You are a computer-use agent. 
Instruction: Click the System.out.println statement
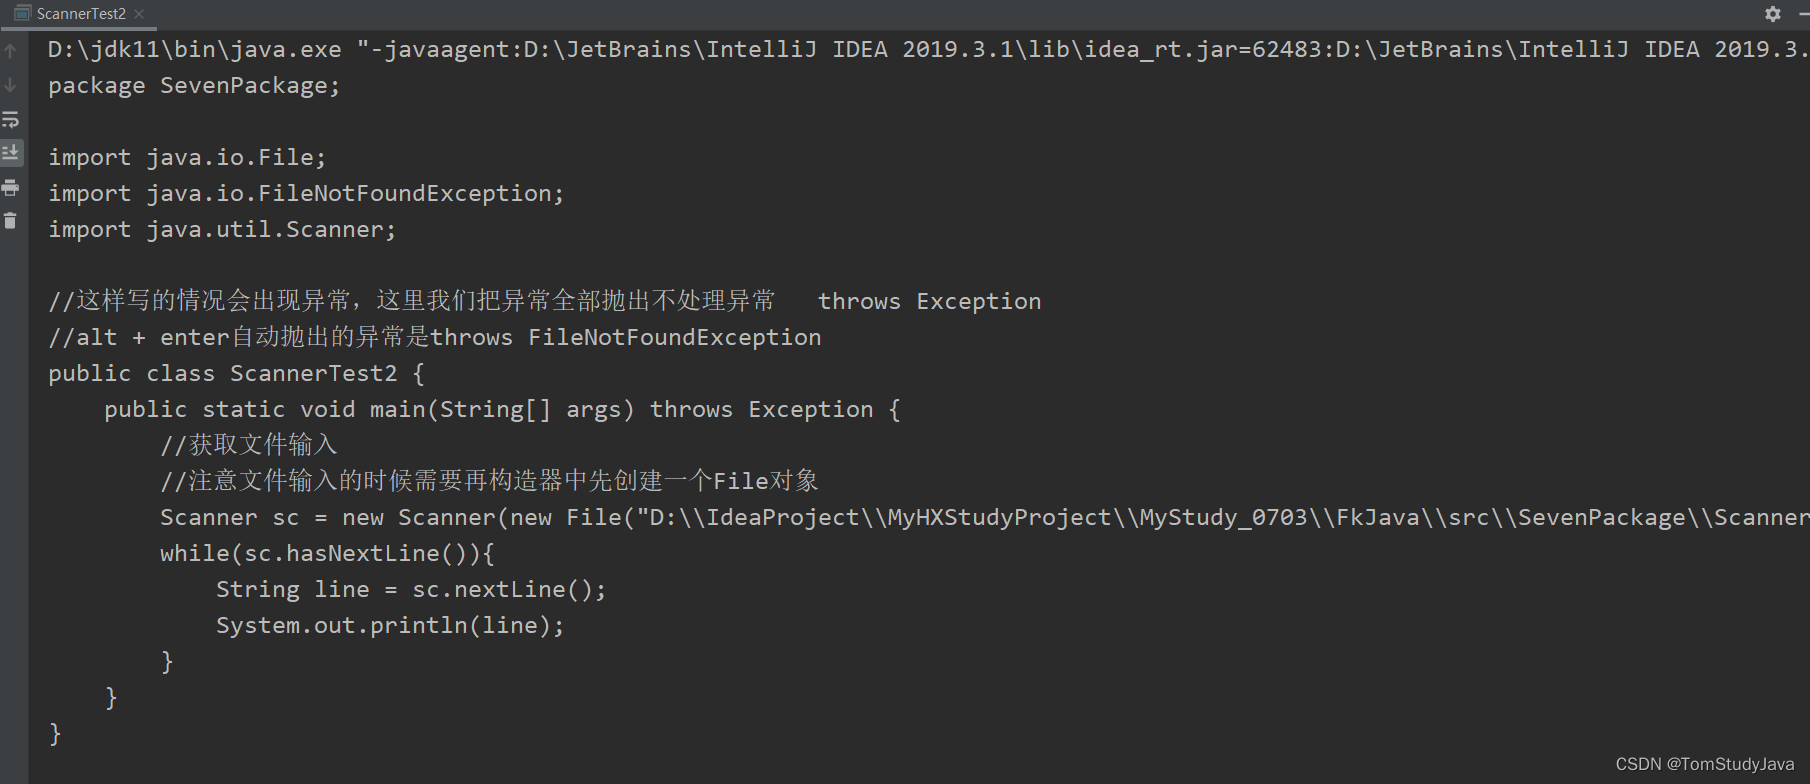(388, 624)
